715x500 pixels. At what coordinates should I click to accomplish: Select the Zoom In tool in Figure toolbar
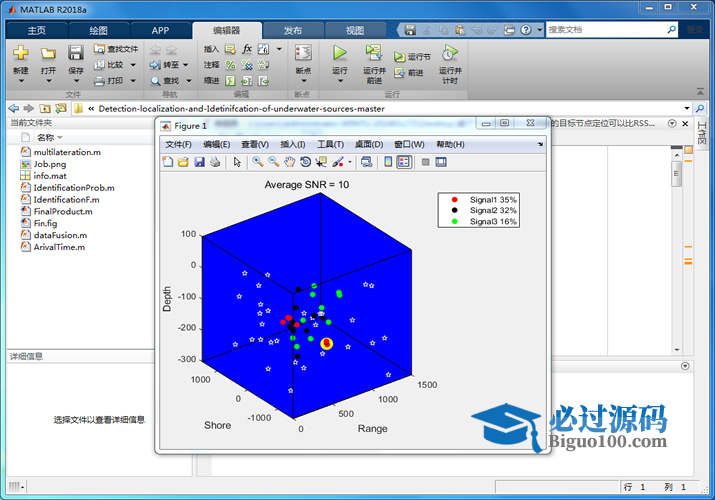point(258,162)
